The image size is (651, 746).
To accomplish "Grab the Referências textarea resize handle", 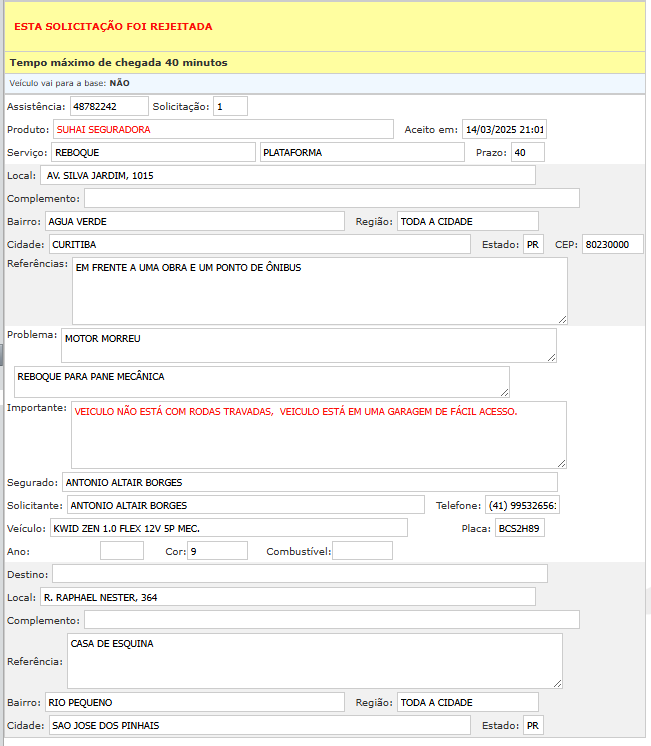I will coord(562,319).
